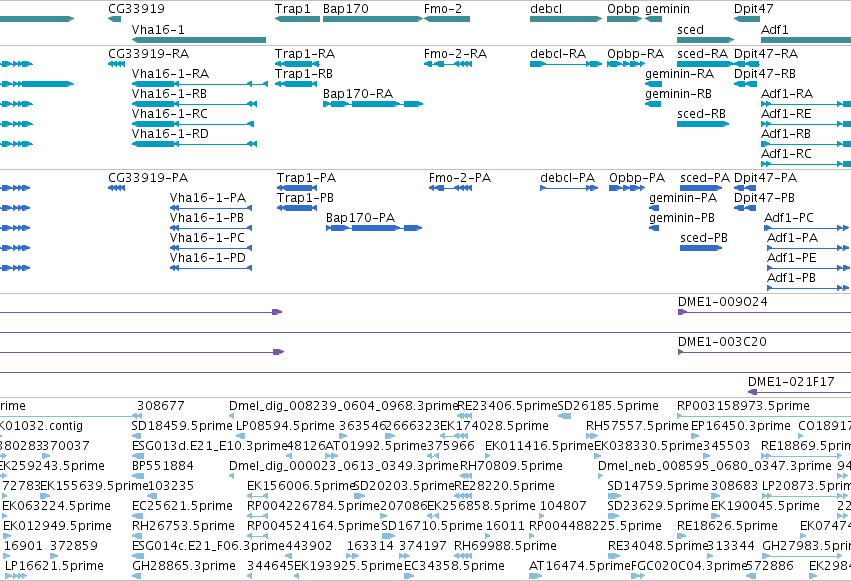Select the CG33919 gene feature
Screen dimensions: 851x581
115,19
